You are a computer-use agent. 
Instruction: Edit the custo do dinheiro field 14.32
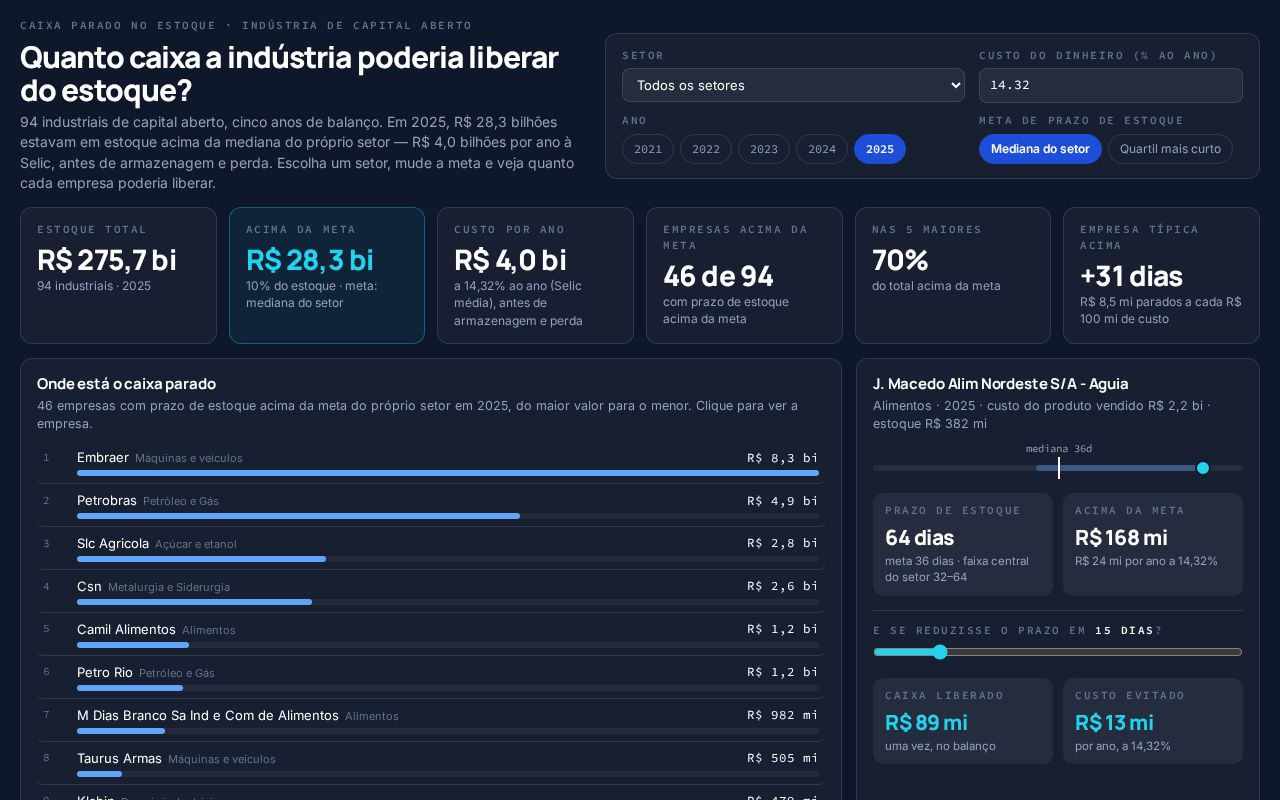[x=1111, y=85]
